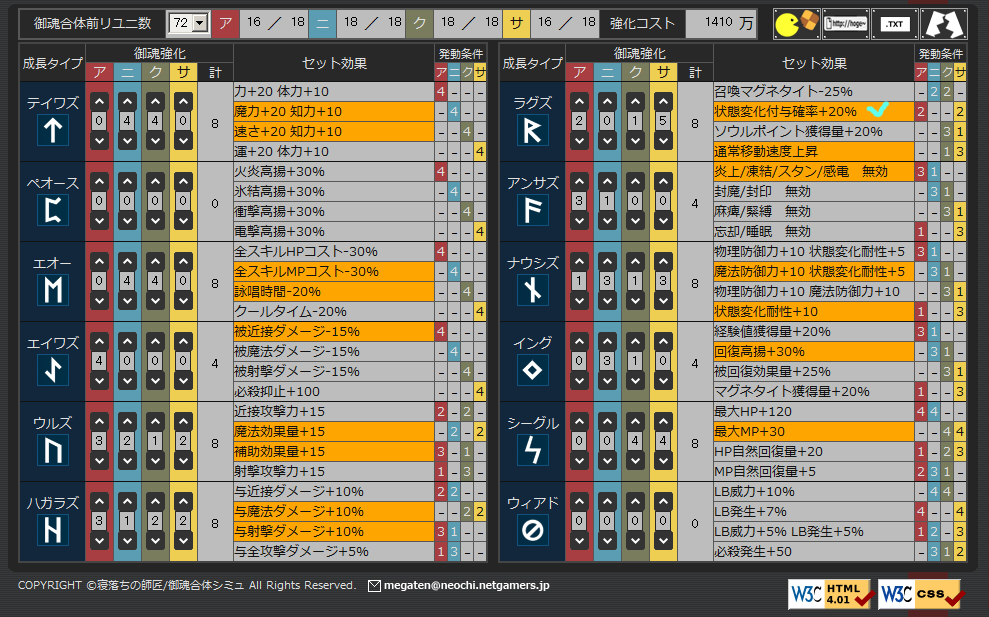The height and width of the screenshot is (617, 989).
Task: Increase ウルズ サ value with up arrow
Action: pos(183,421)
